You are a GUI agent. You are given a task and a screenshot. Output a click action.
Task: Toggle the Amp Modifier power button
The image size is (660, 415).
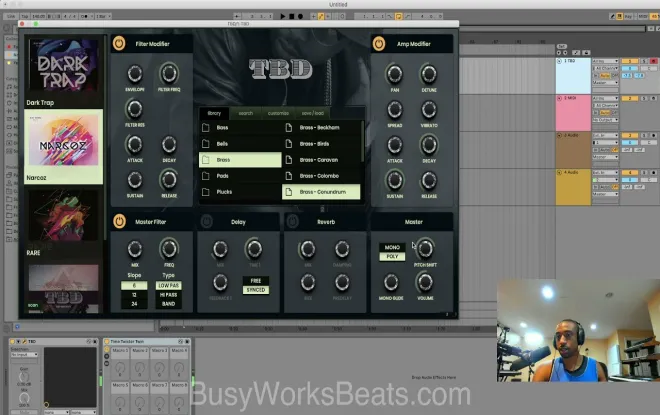click(379, 43)
